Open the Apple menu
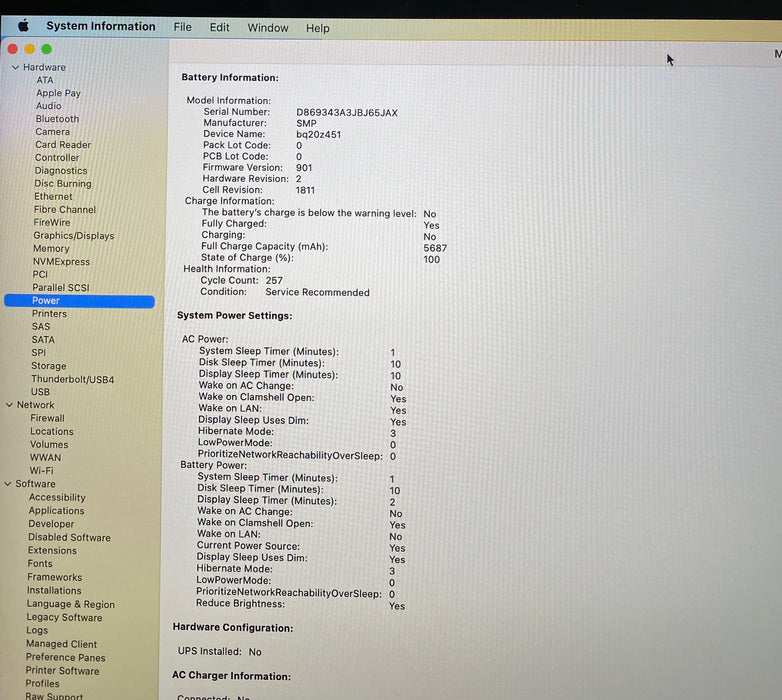 click(23, 25)
